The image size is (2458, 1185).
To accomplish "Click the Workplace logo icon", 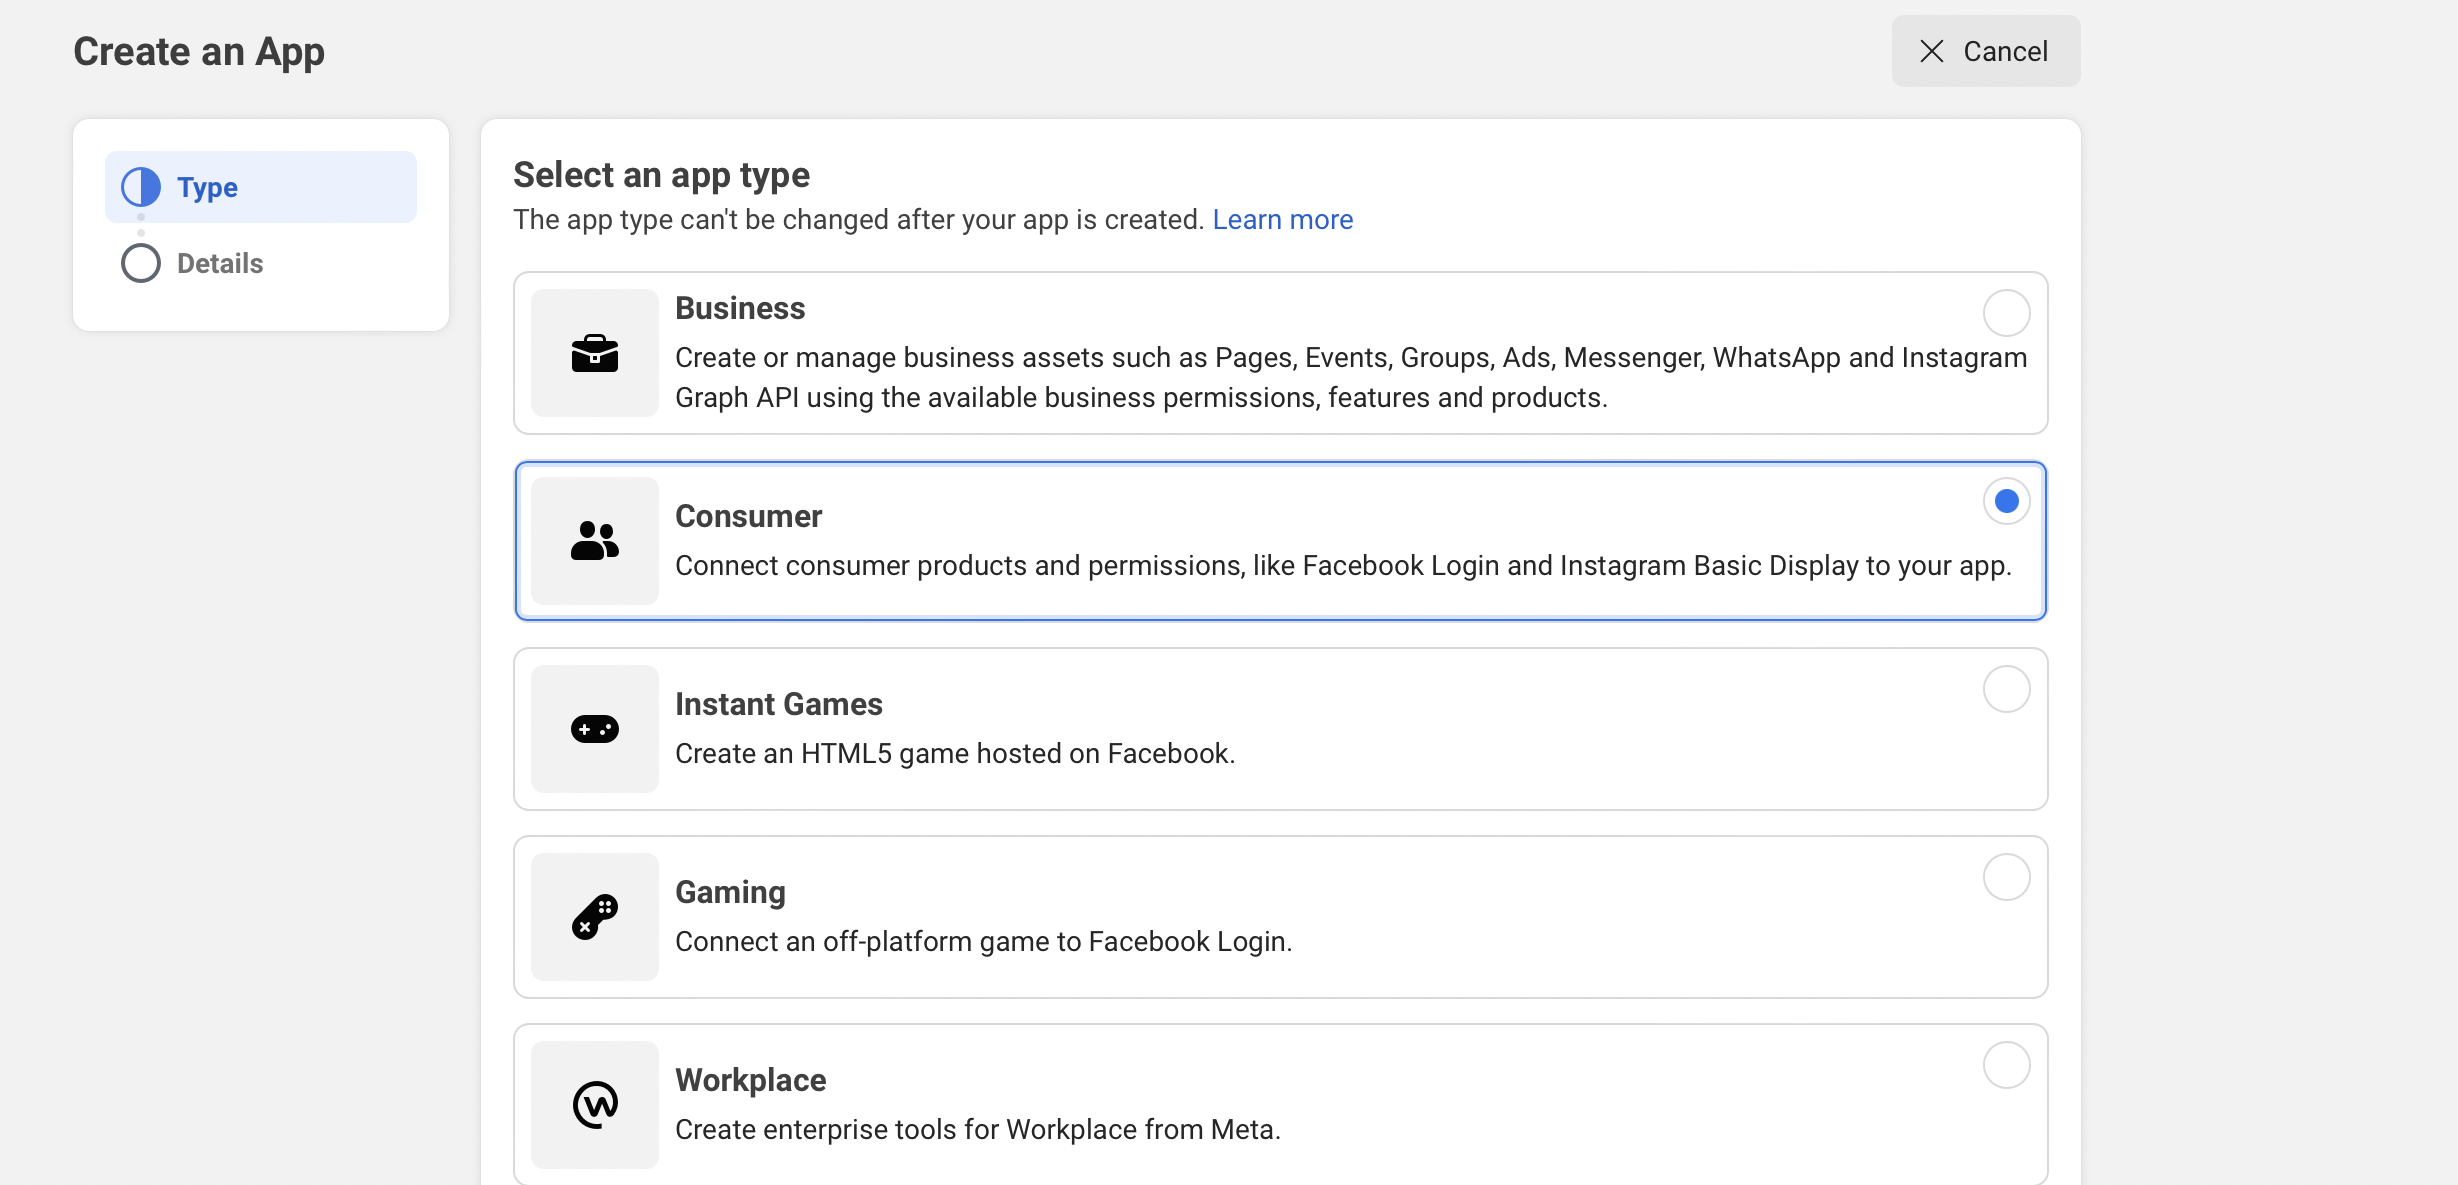I will coord(594,1105).
